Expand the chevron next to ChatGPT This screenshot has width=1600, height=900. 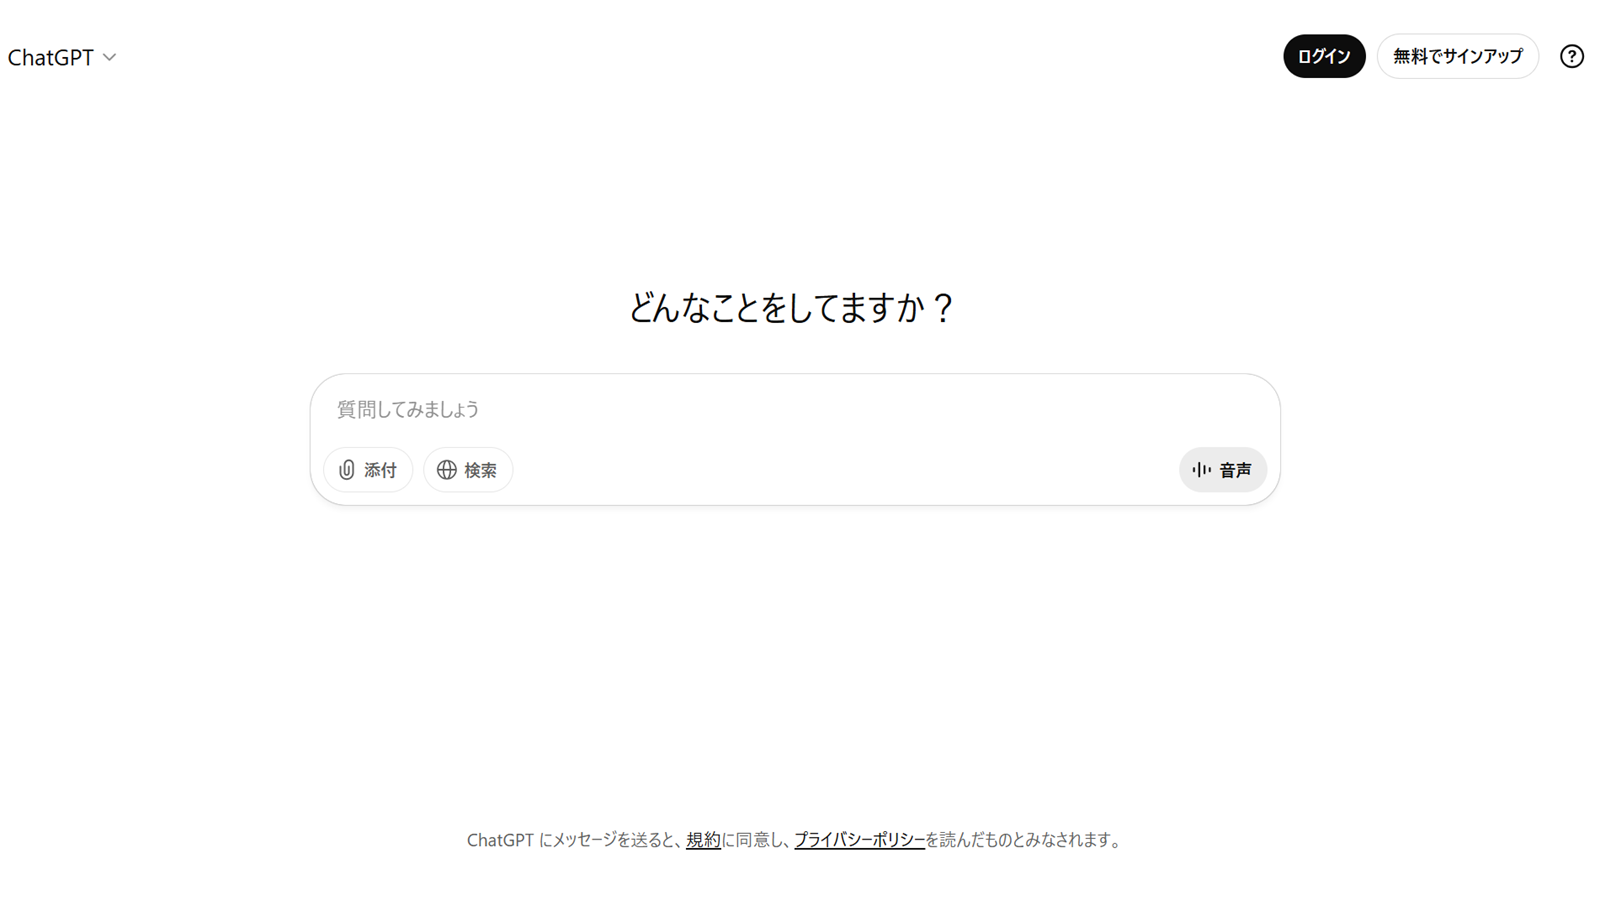coord(110,58)
